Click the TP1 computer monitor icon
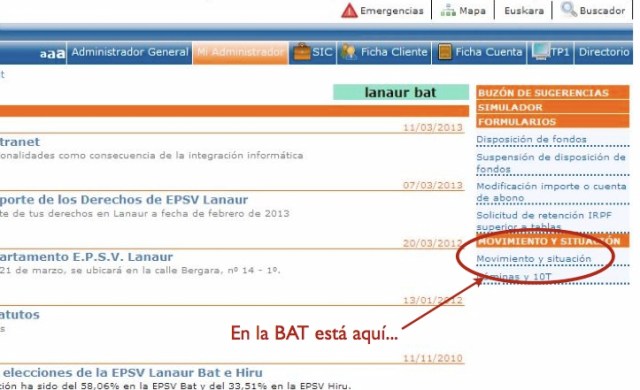Screen dimensions: 640x390 541,52
